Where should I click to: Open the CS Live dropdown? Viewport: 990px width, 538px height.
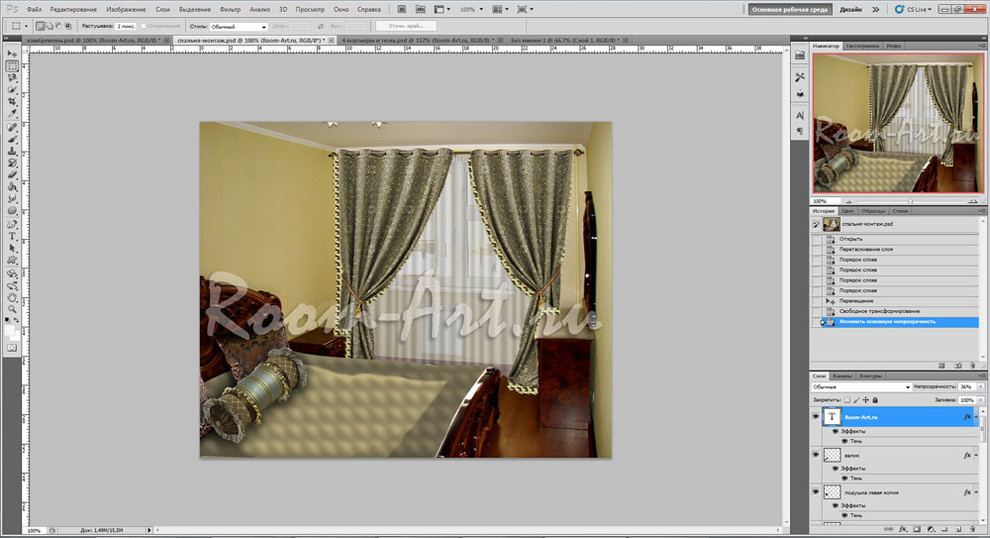tap(917, 9)
